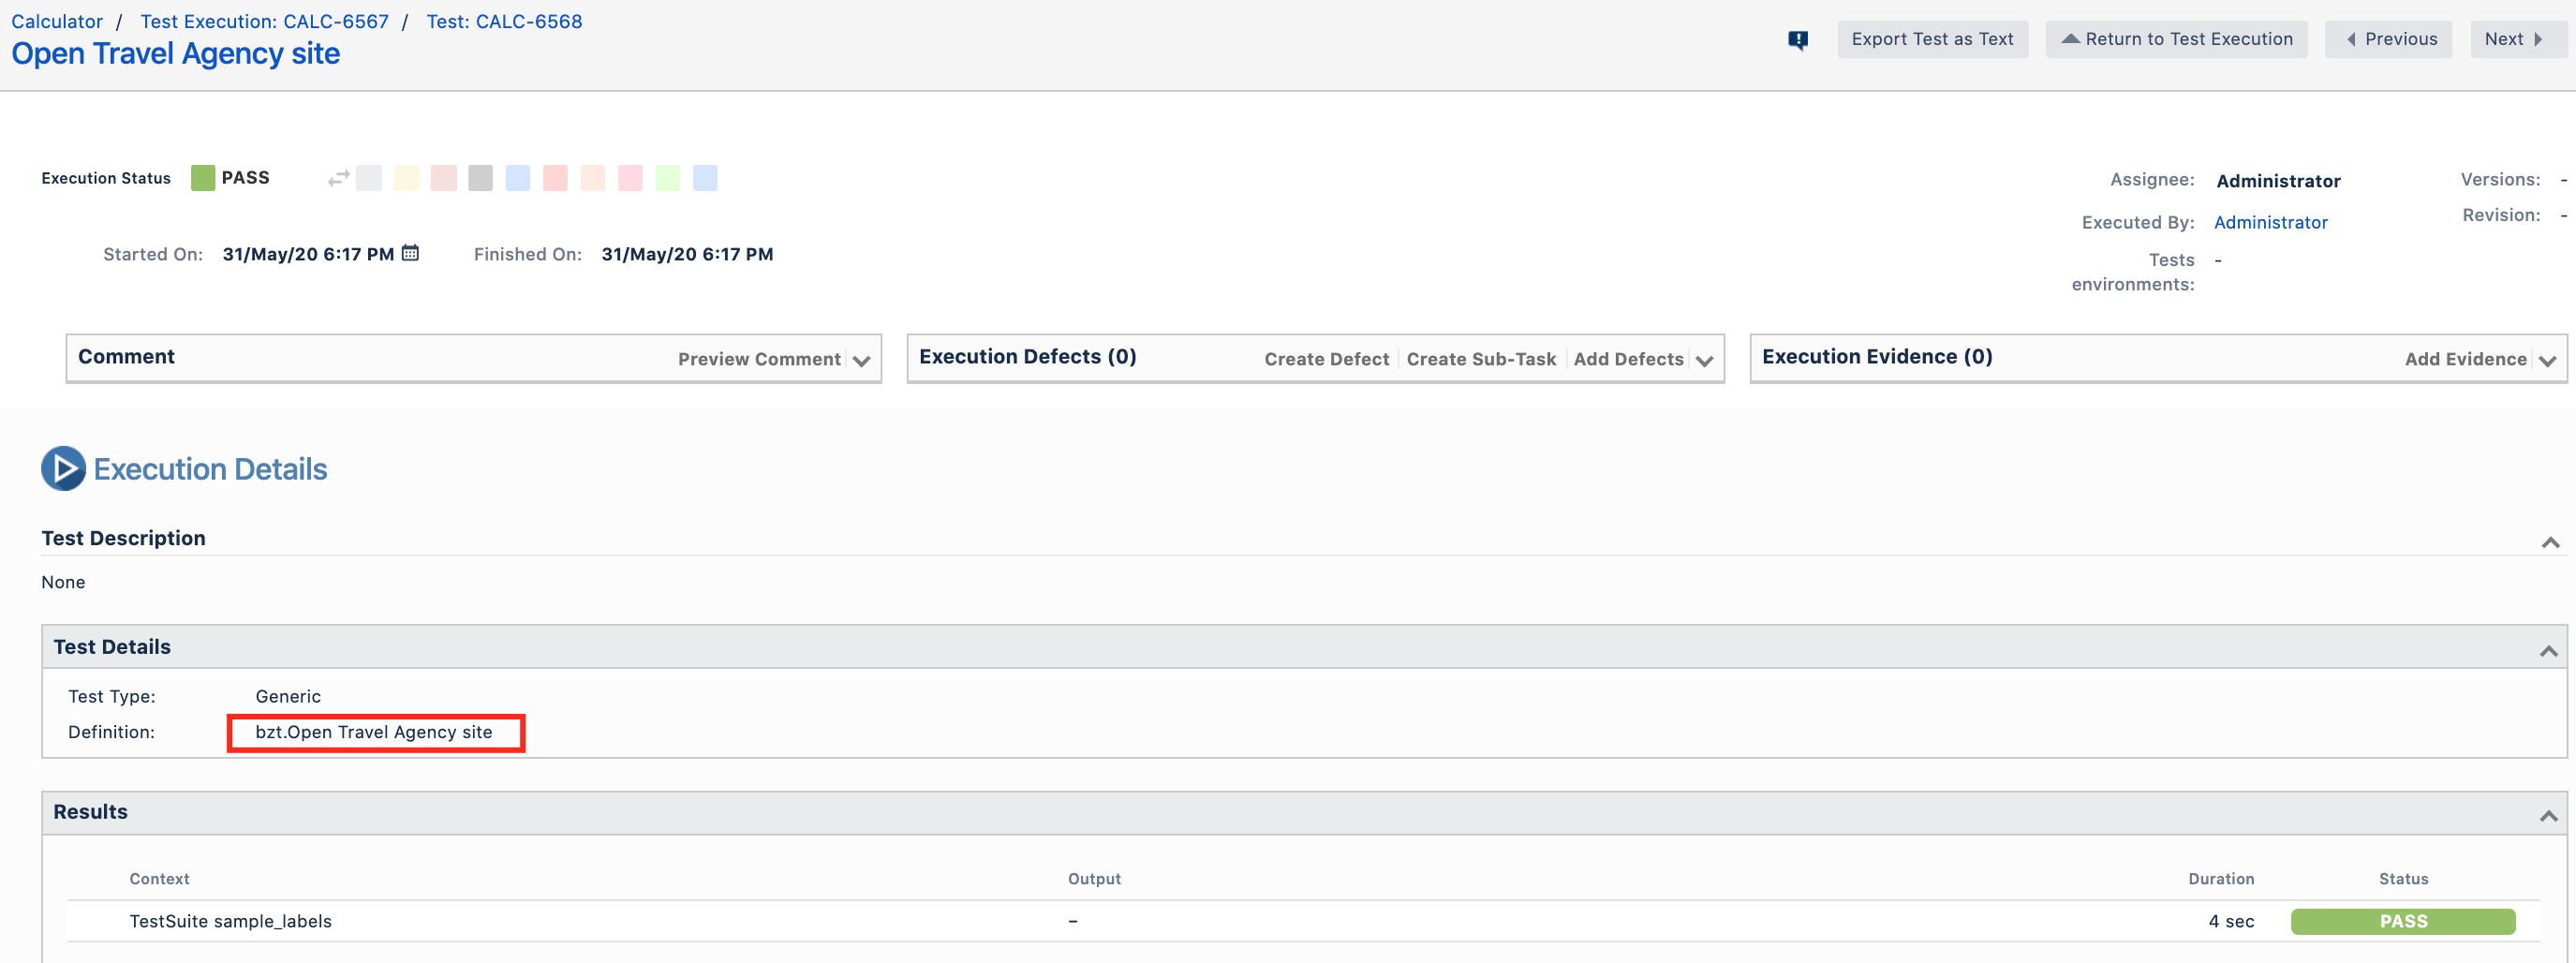
Task: Open the Calculator breadcrumb link
Action: [57, 21]
